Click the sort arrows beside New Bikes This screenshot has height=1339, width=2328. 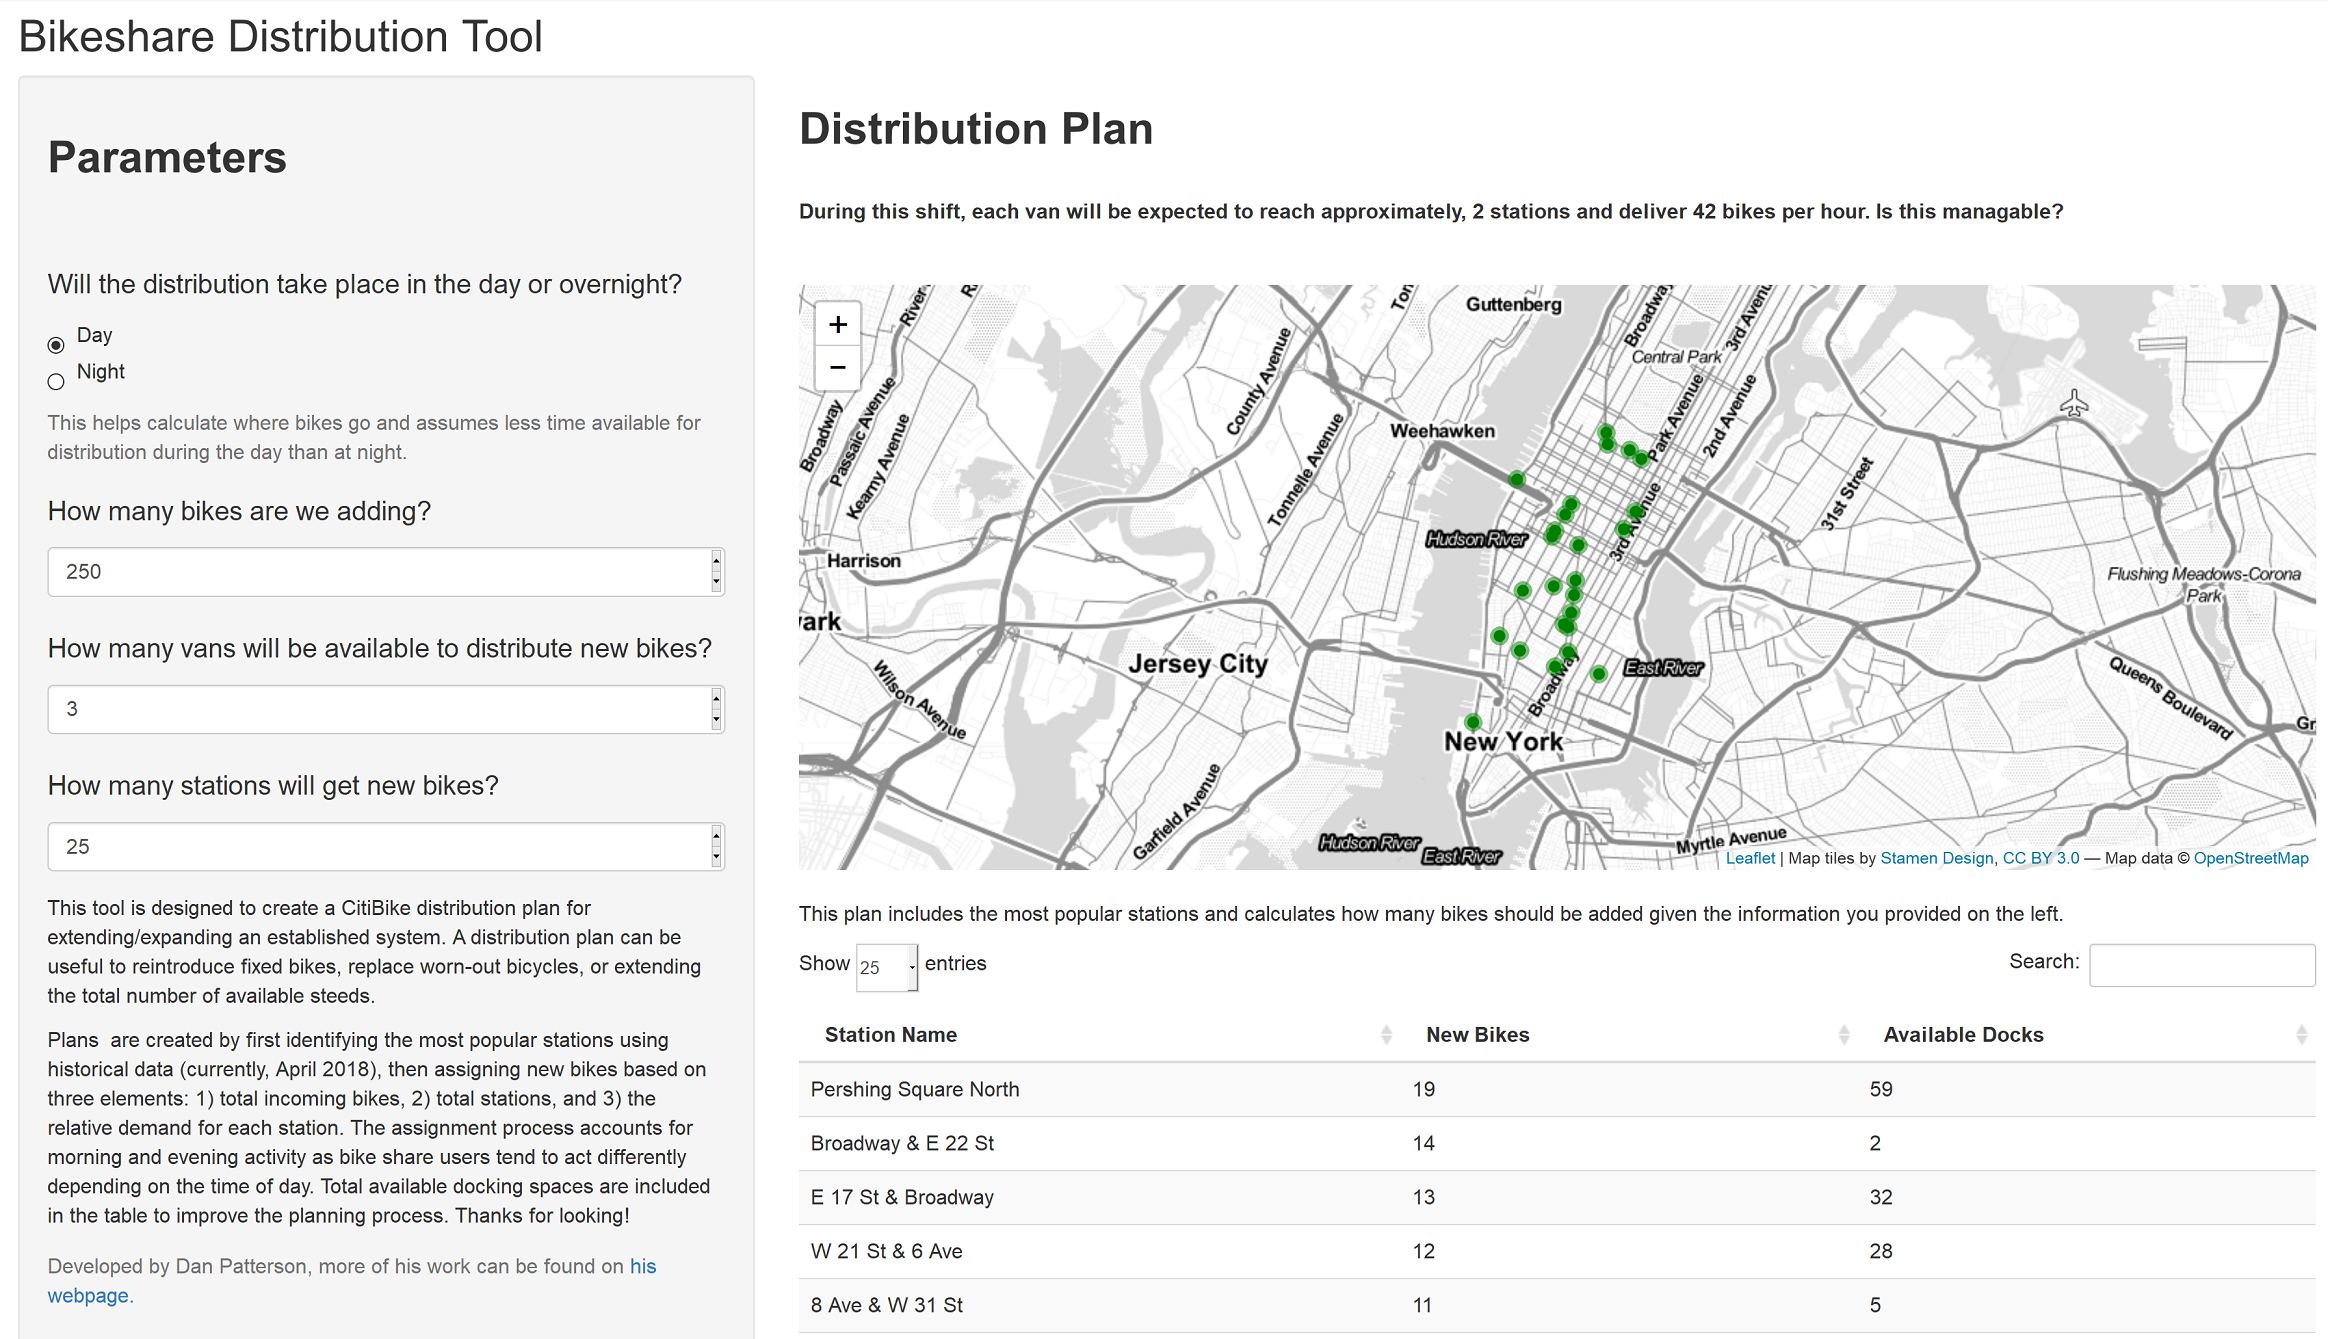(1845, 1034)
